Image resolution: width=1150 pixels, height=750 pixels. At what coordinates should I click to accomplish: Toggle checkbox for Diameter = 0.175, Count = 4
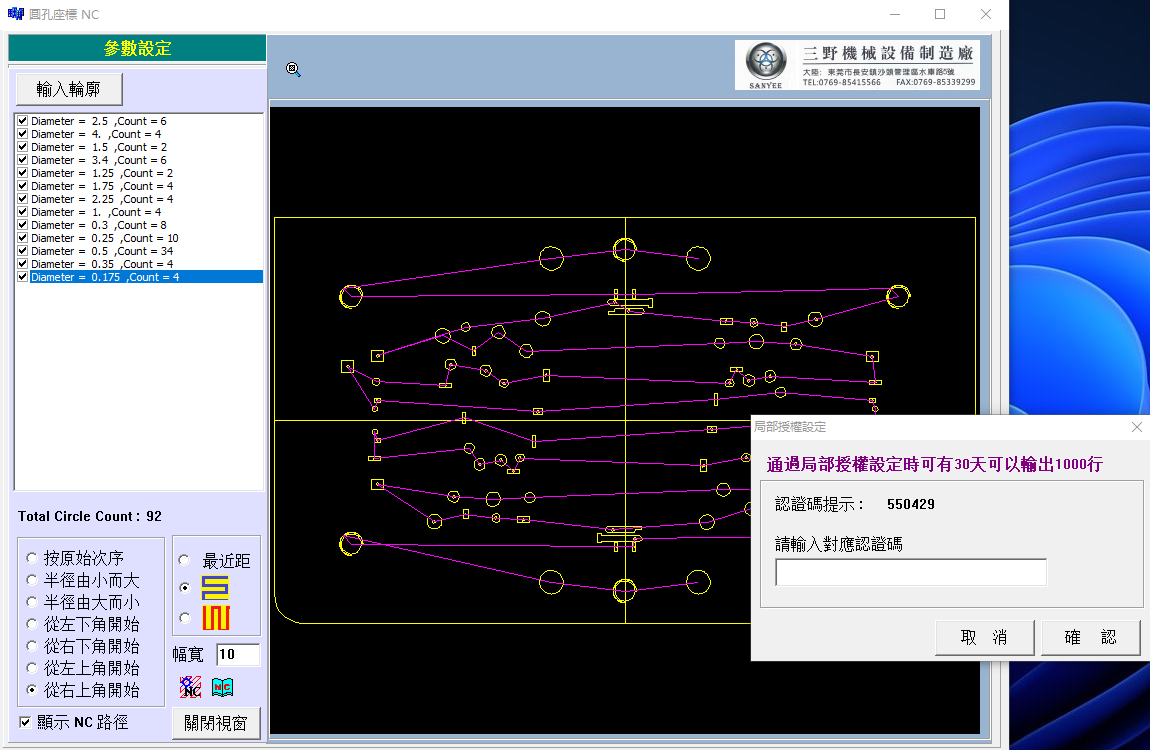pos(23,277)
